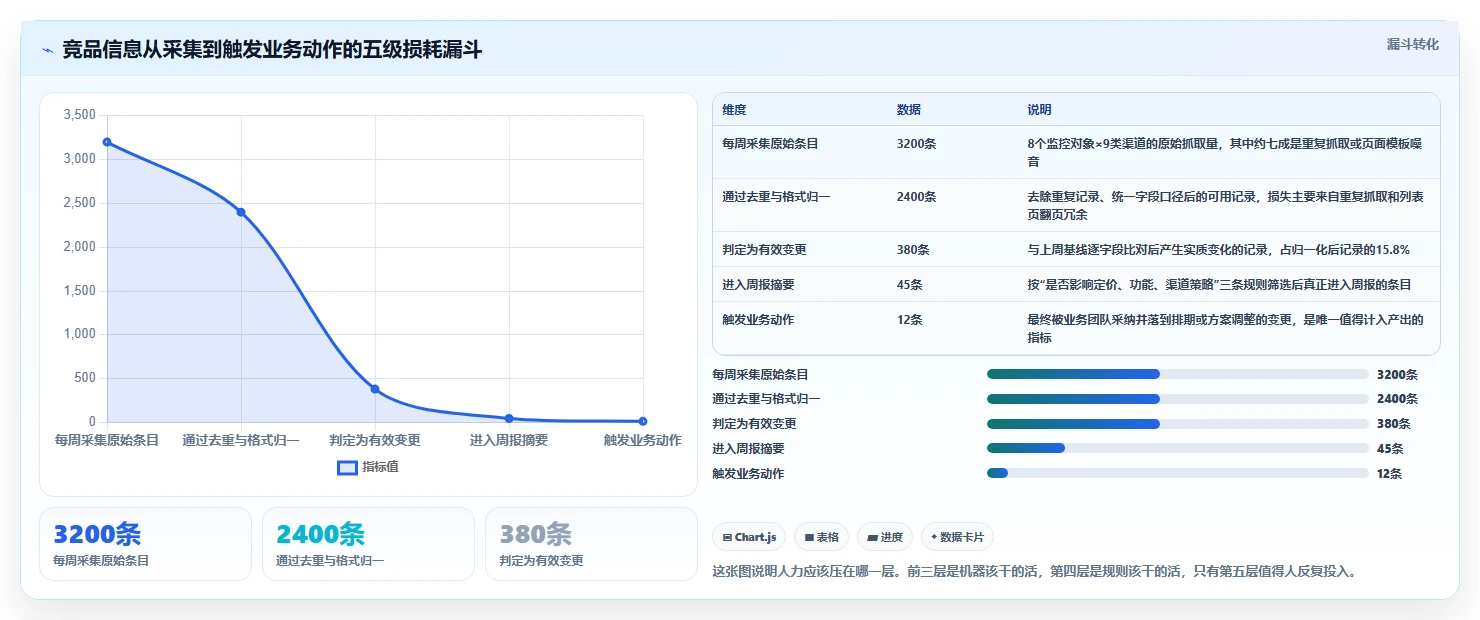Viewport: 1480px width, 620px height.
Task: Open the 2400条 stat card
Action: click(x=368, y=544)
